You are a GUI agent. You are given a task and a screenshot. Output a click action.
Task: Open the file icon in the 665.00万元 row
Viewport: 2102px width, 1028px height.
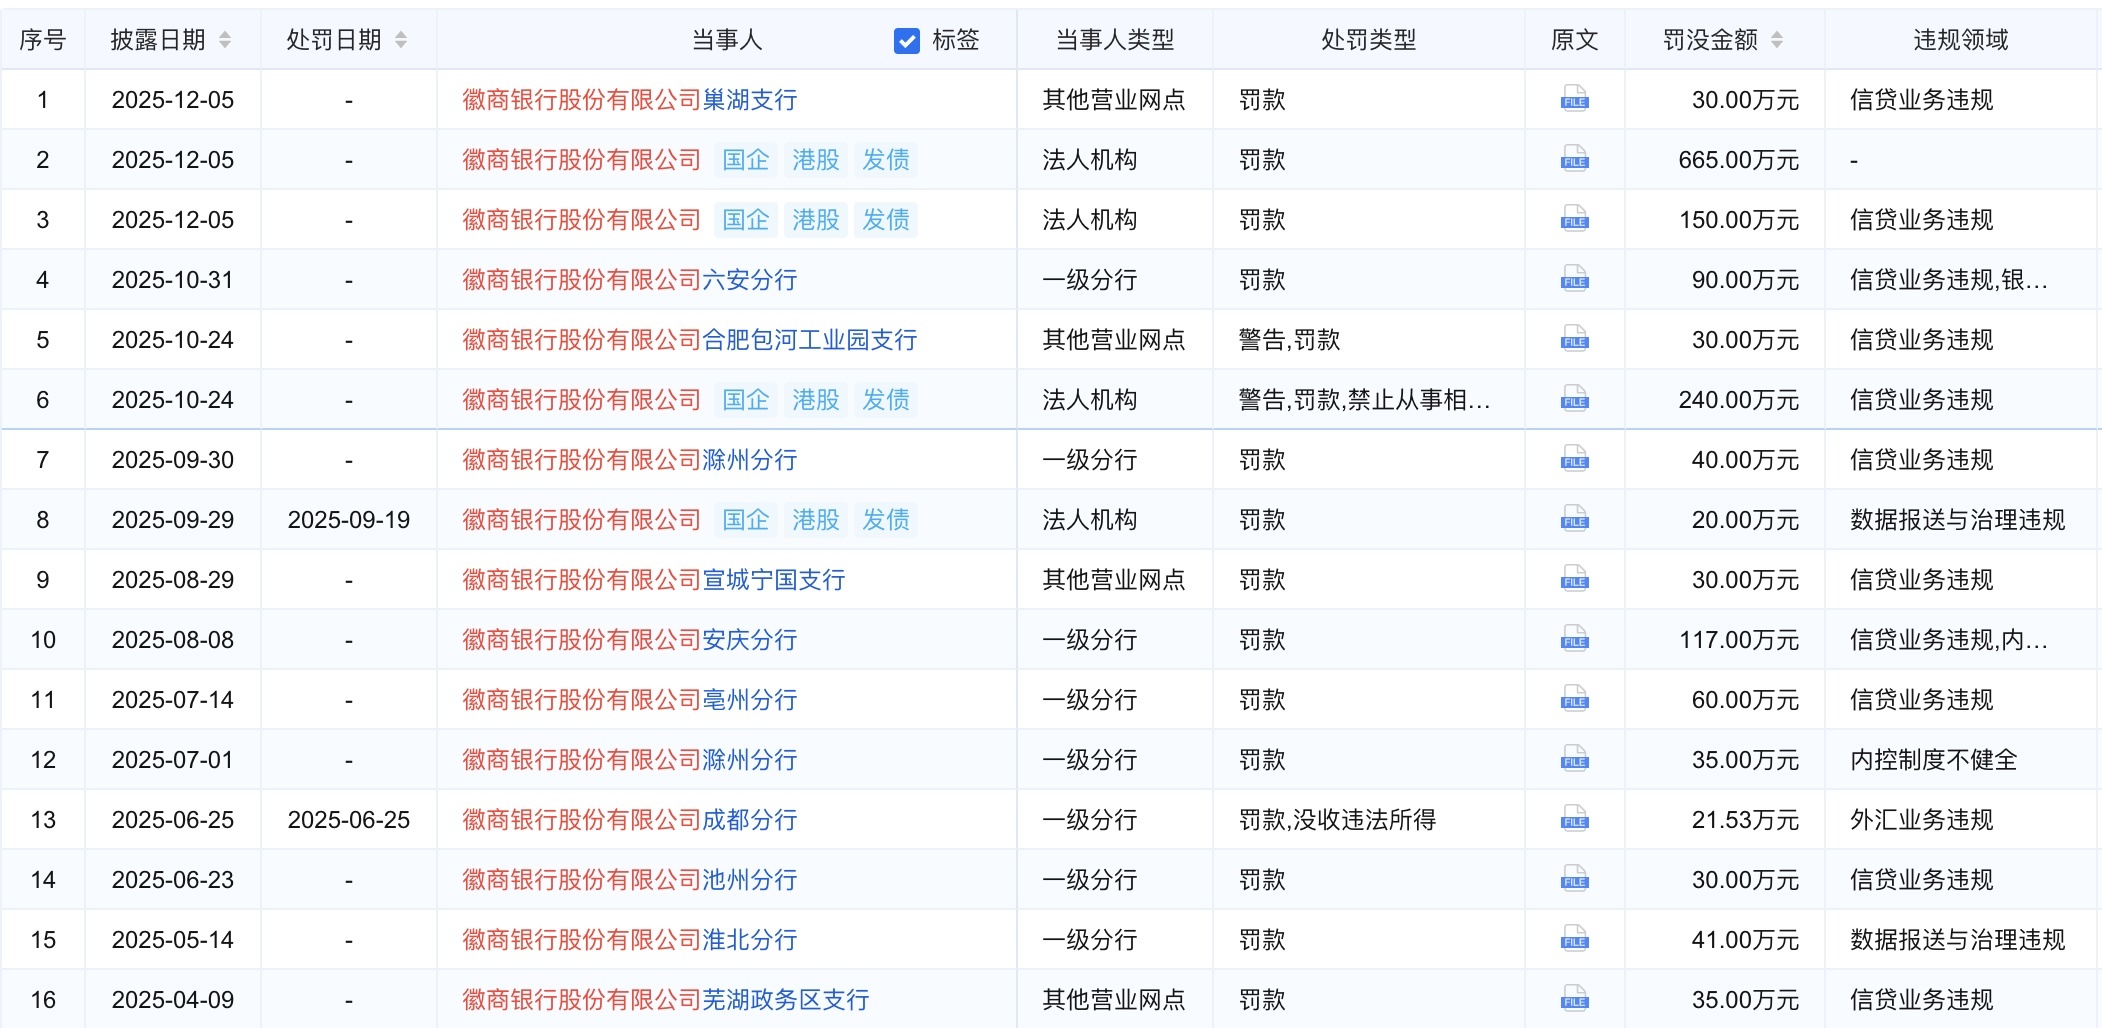[1574, 159]
